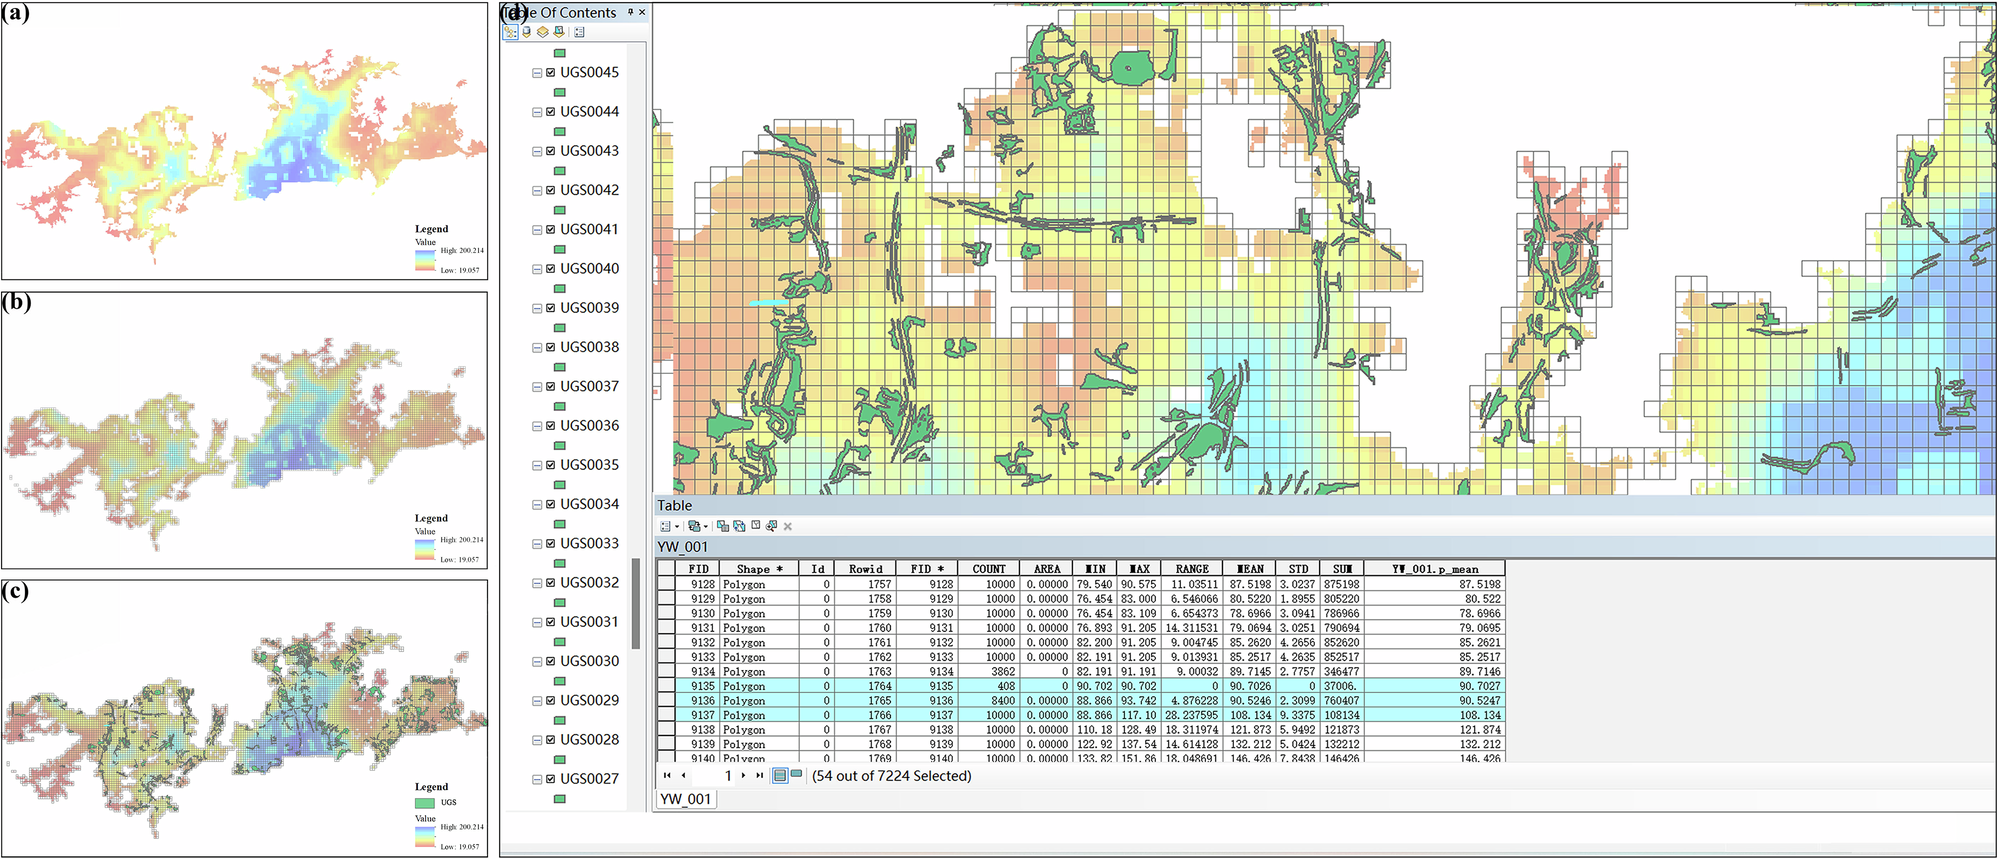This screenshot has width=2000, height=859.
Task: Toggle visibility of layer UGS0038
Action: point(550,347)
